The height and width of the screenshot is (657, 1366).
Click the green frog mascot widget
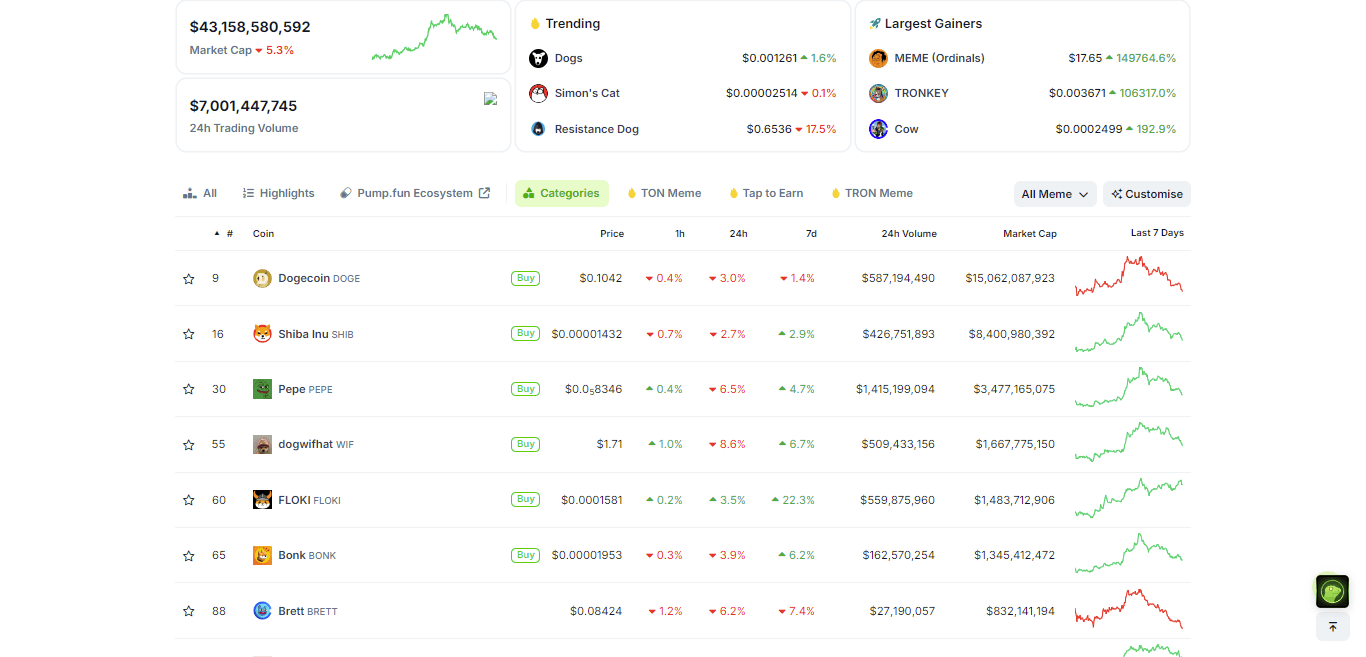pyautogui.click(x=1332, y=592)
